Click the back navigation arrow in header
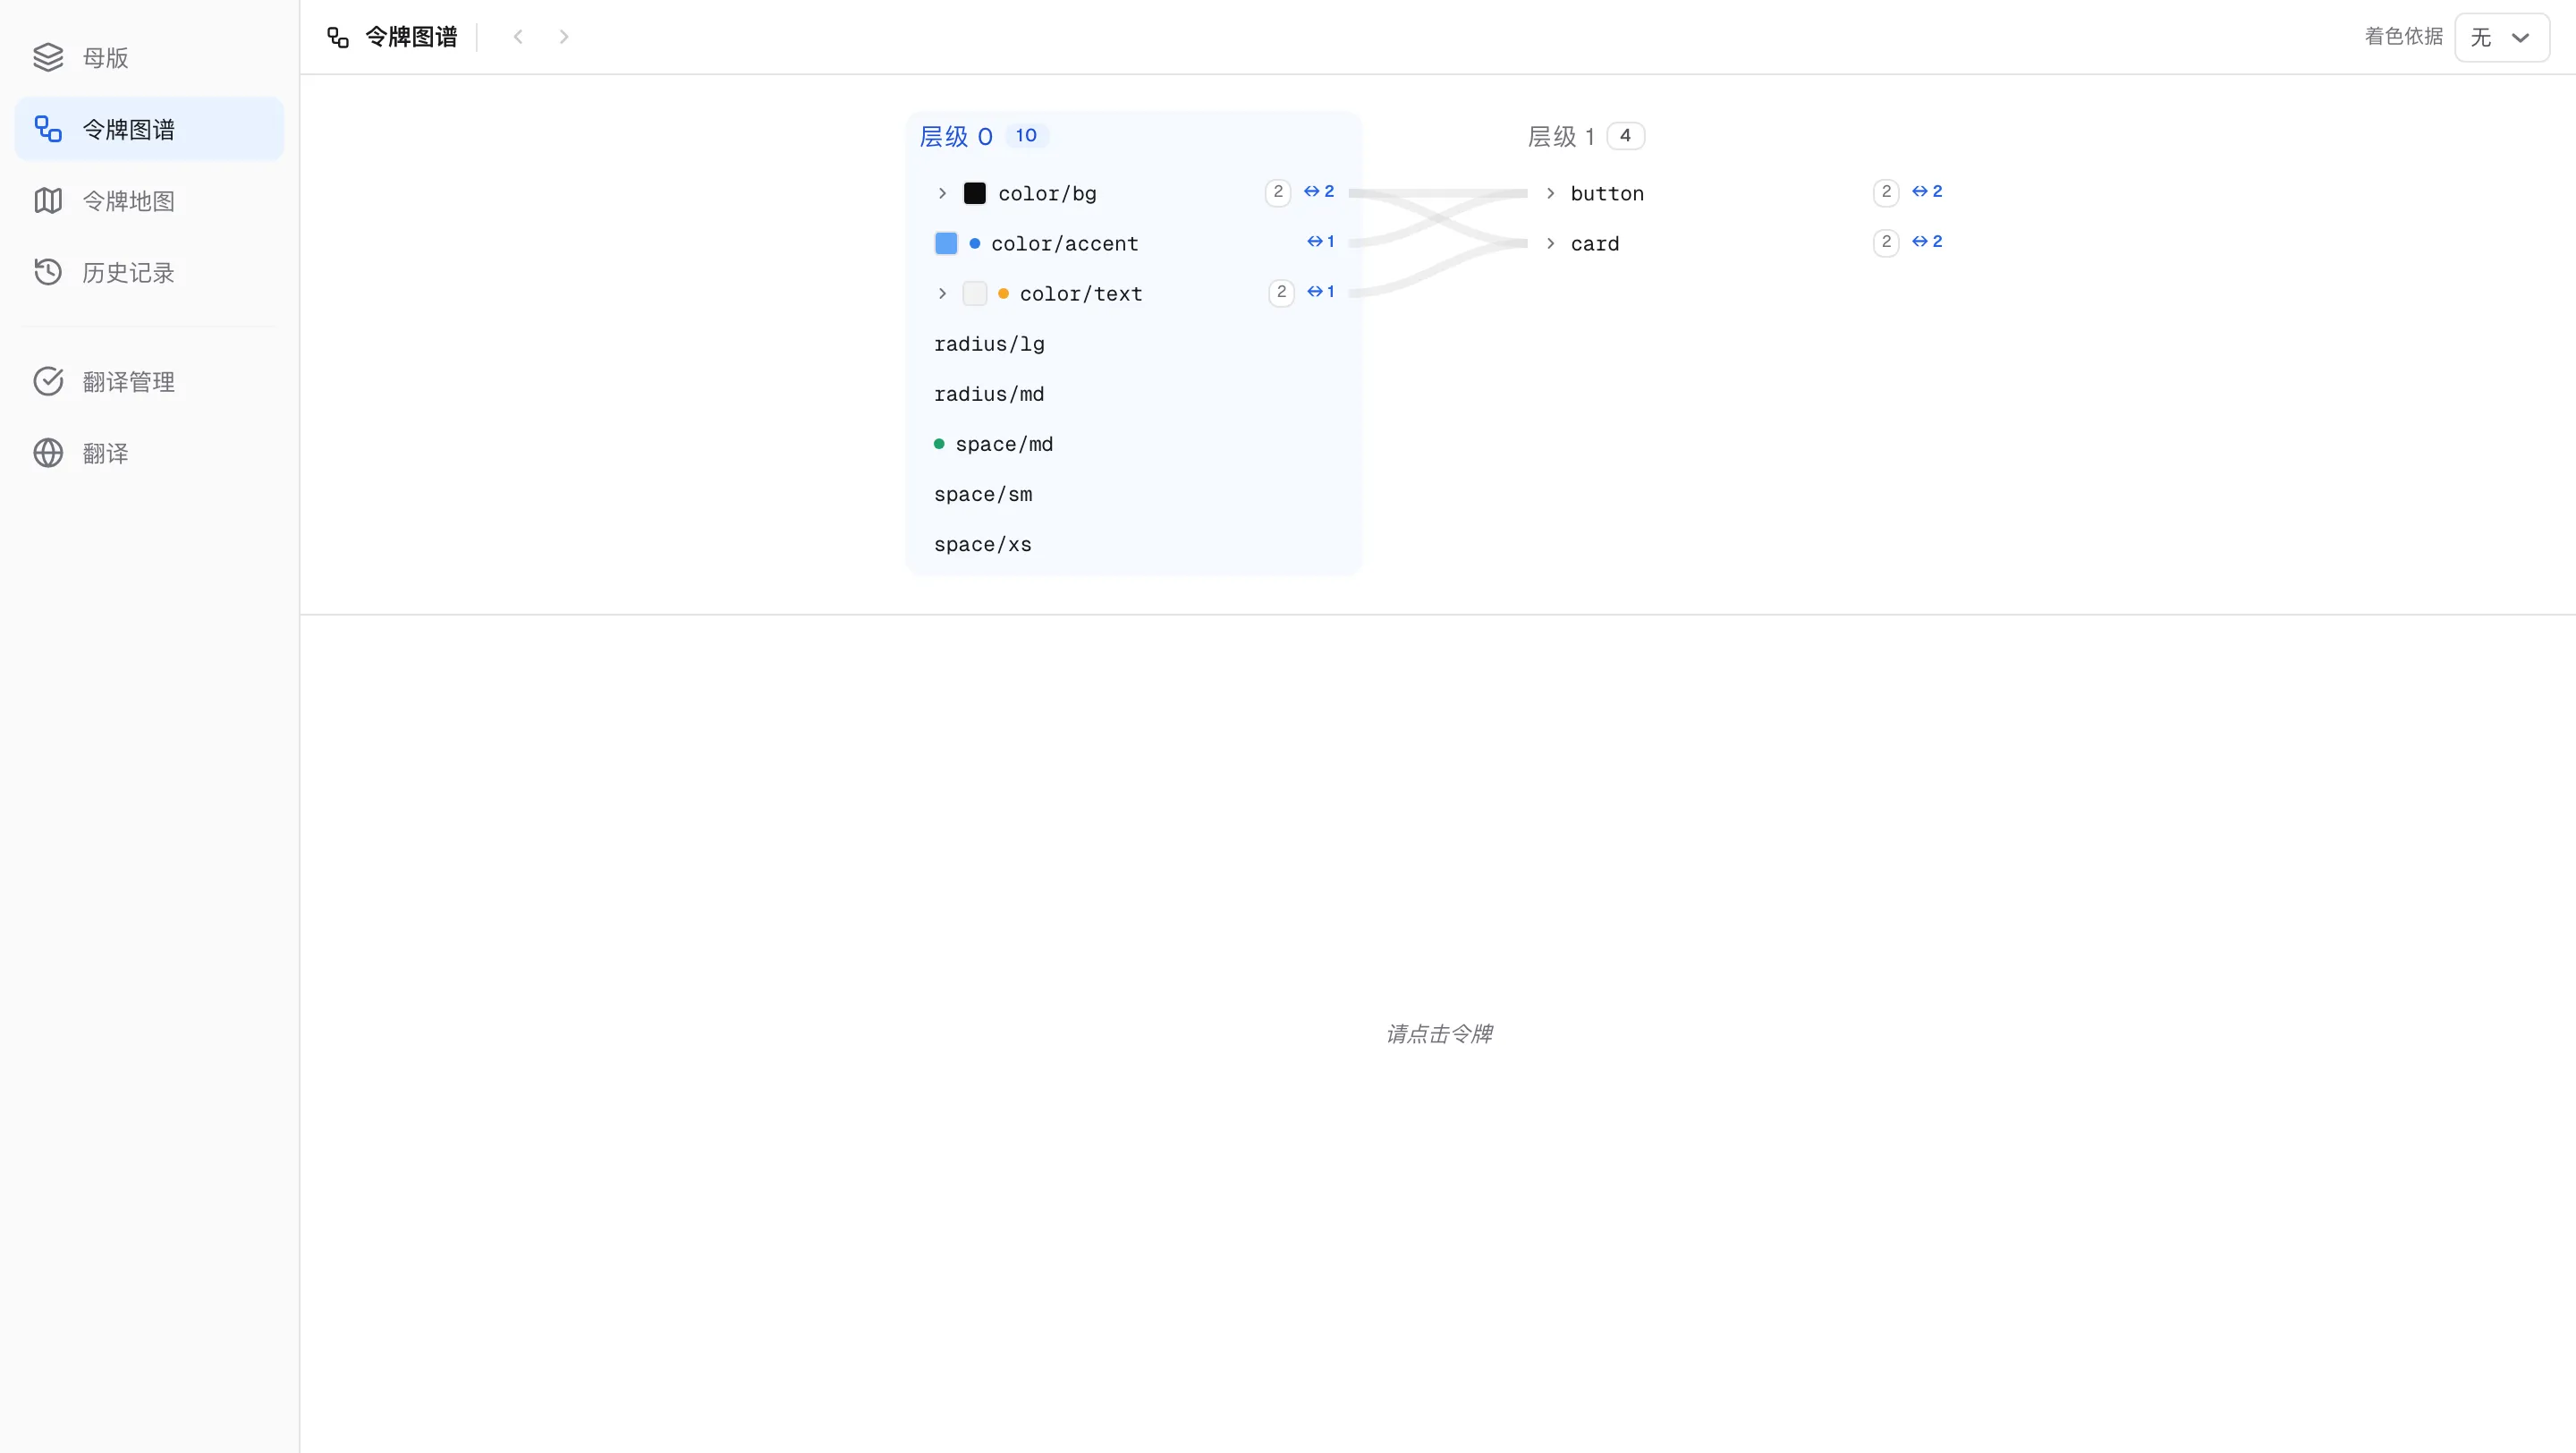This screenshot has height=1453, width=2576. pyautogui.click(x=518, y=37)
